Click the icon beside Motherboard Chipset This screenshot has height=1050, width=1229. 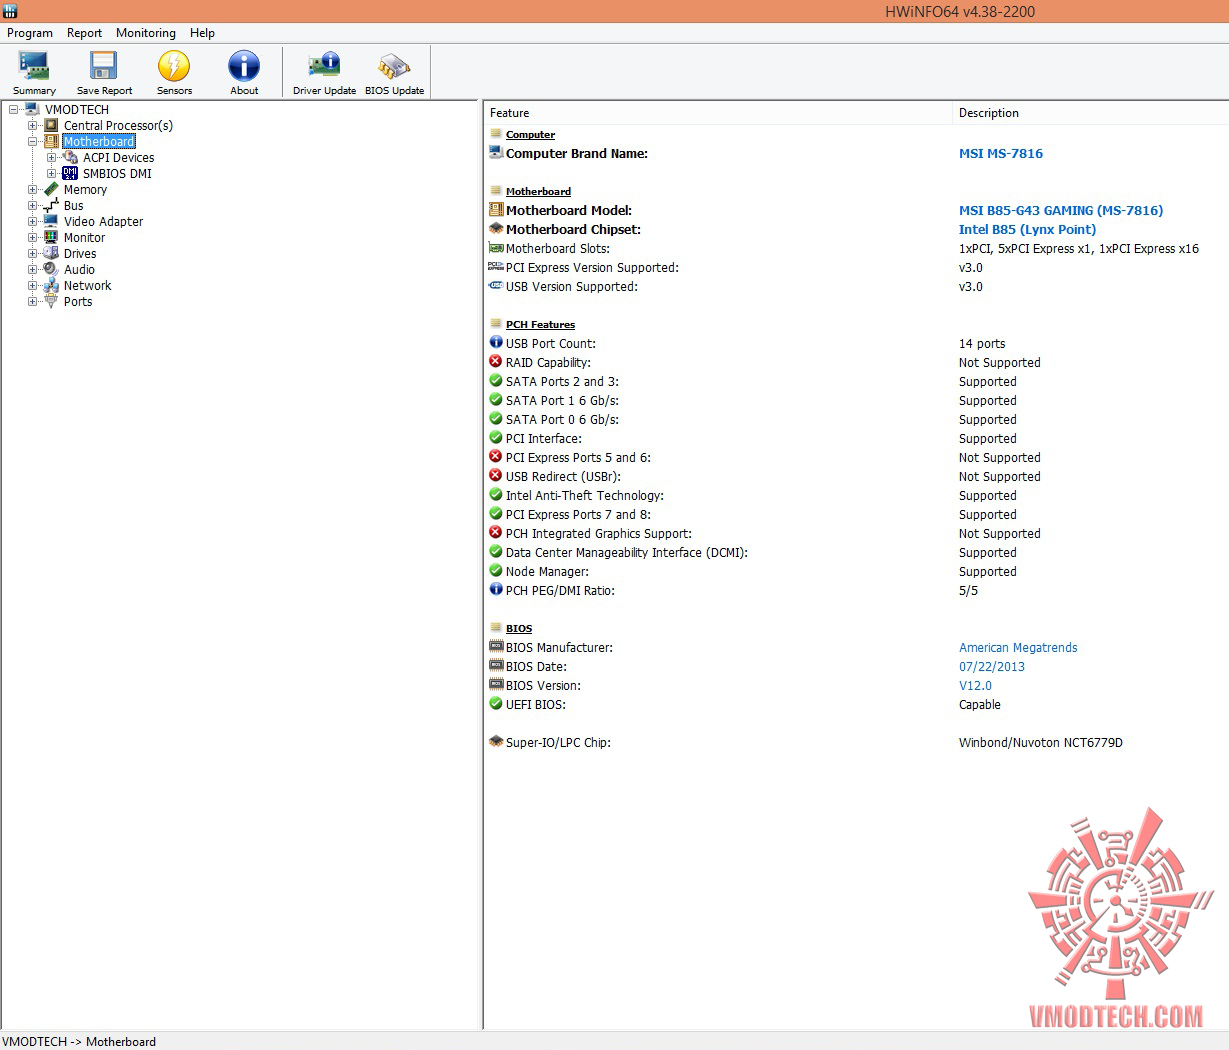pos(496,229)
